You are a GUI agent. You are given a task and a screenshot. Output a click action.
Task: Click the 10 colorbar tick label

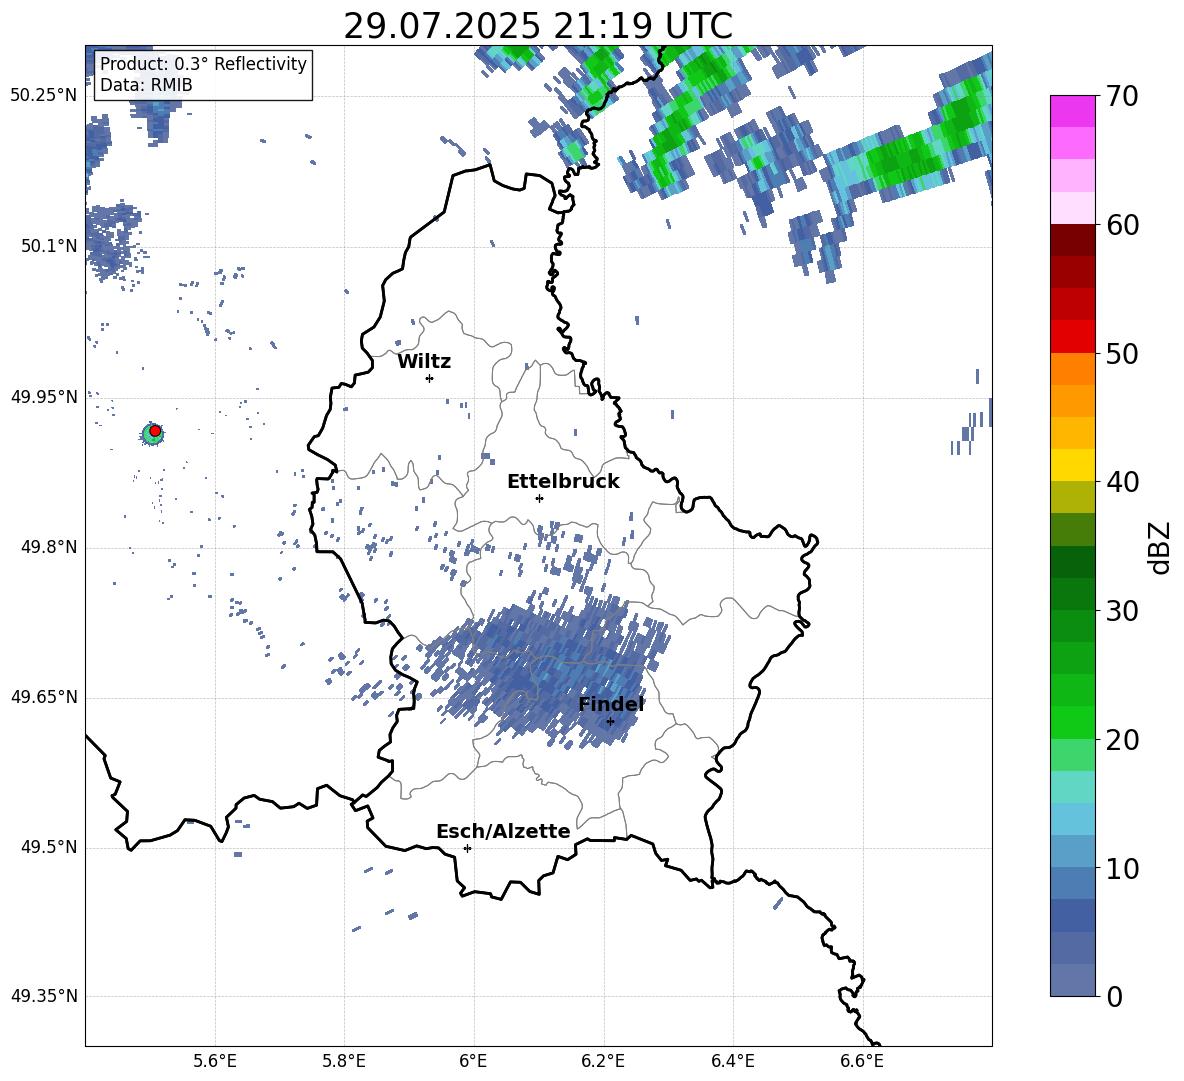tap(1122, 868)
